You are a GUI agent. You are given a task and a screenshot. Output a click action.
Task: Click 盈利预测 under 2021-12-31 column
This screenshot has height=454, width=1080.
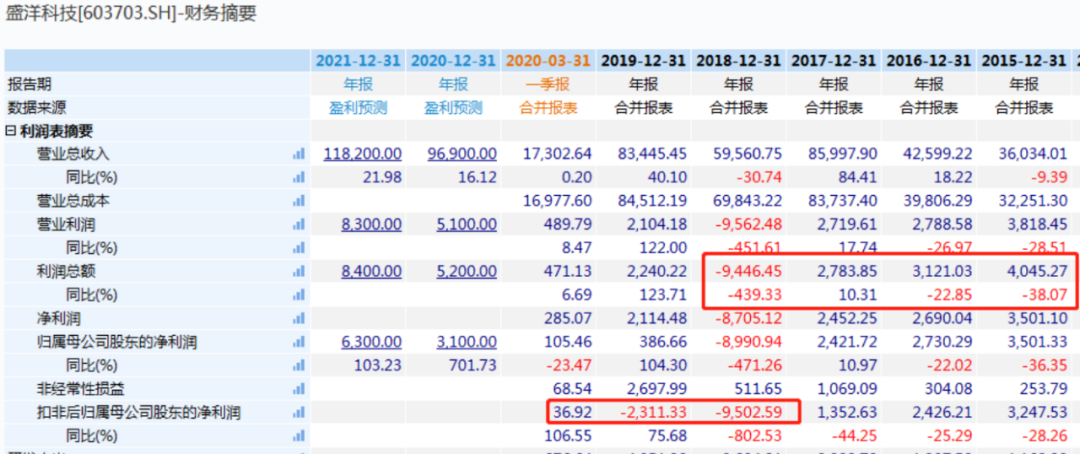click(358, 107)
